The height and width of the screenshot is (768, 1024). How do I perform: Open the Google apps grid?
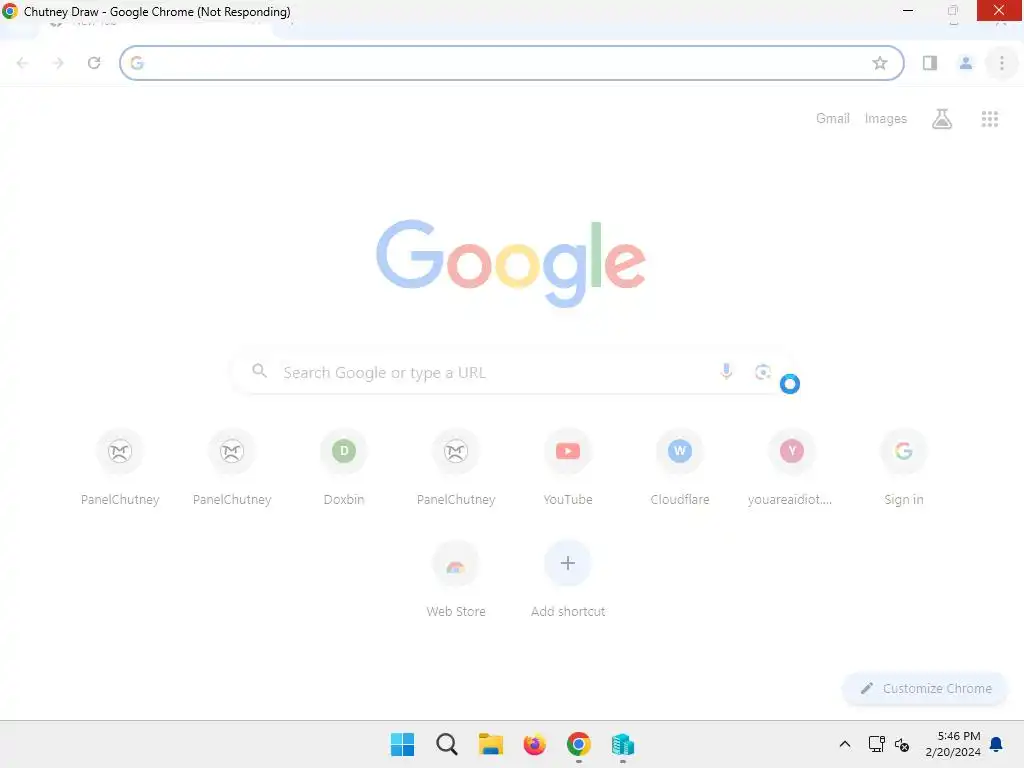pos(990,118)
